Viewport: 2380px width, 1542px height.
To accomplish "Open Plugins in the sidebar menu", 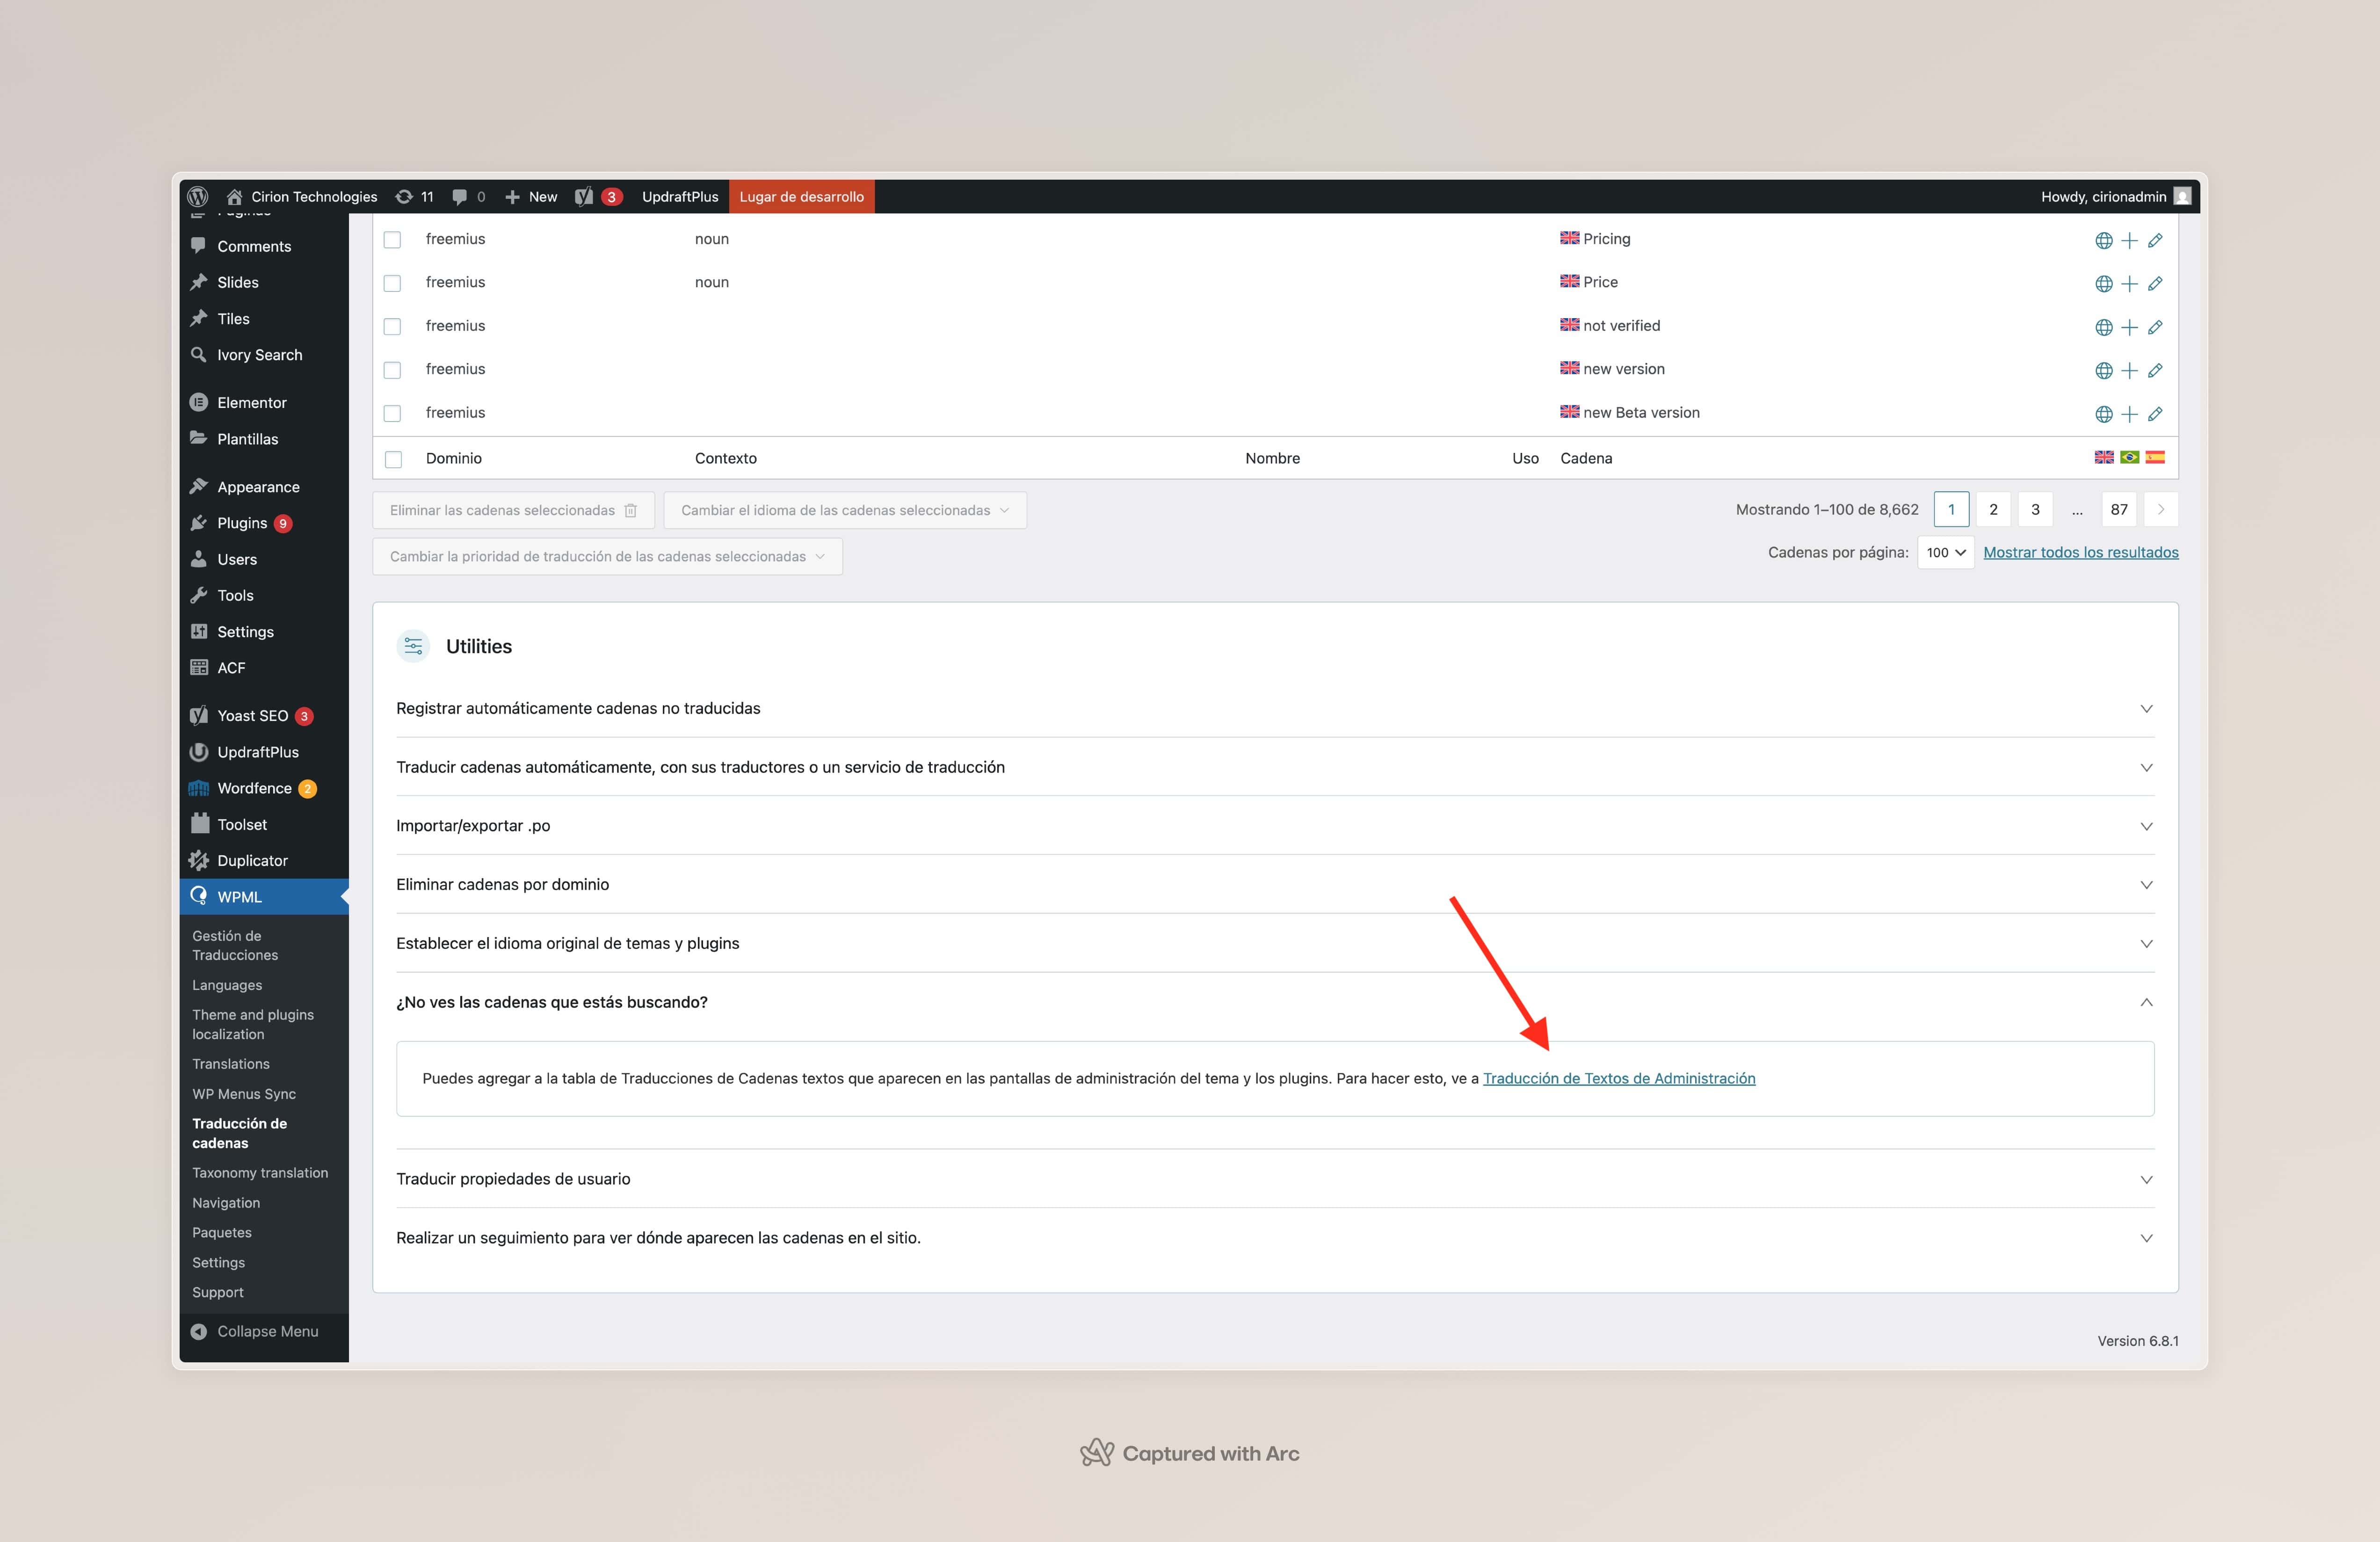I will click(x=264, y=523).
